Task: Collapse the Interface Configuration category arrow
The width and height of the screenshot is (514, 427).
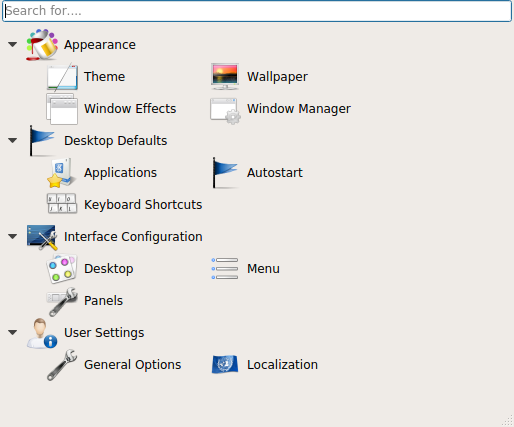Action: (x=13, y=236)
